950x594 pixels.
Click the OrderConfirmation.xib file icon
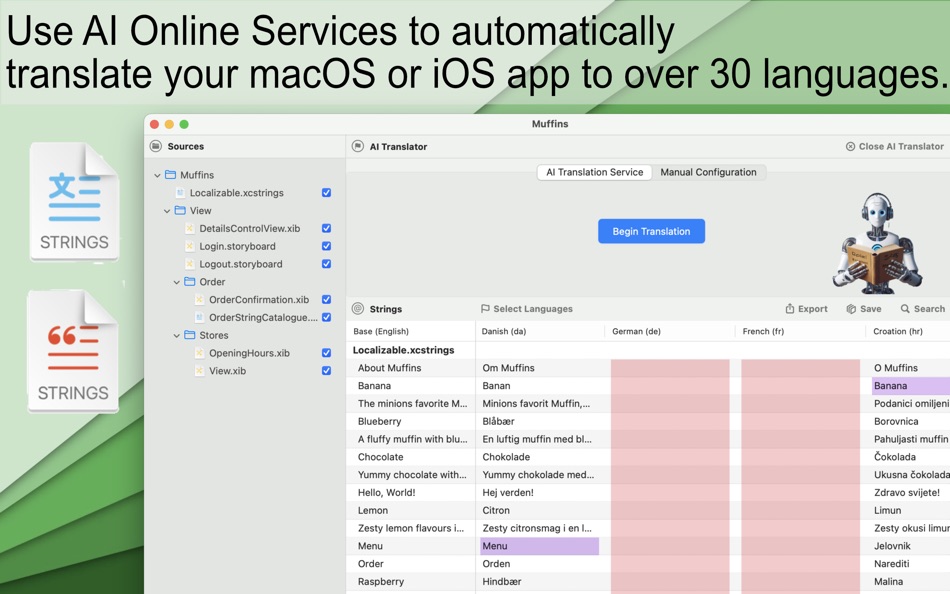pos(199,299)
